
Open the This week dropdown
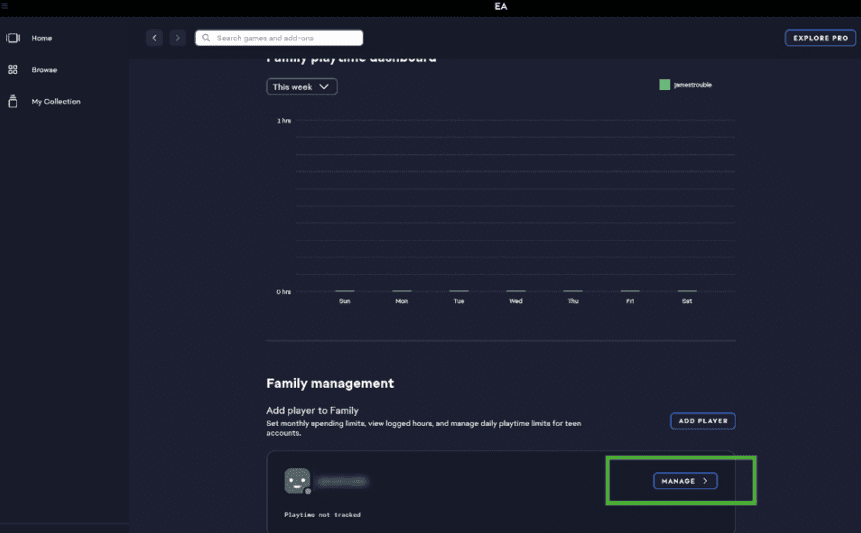click(x=301, y=87)
